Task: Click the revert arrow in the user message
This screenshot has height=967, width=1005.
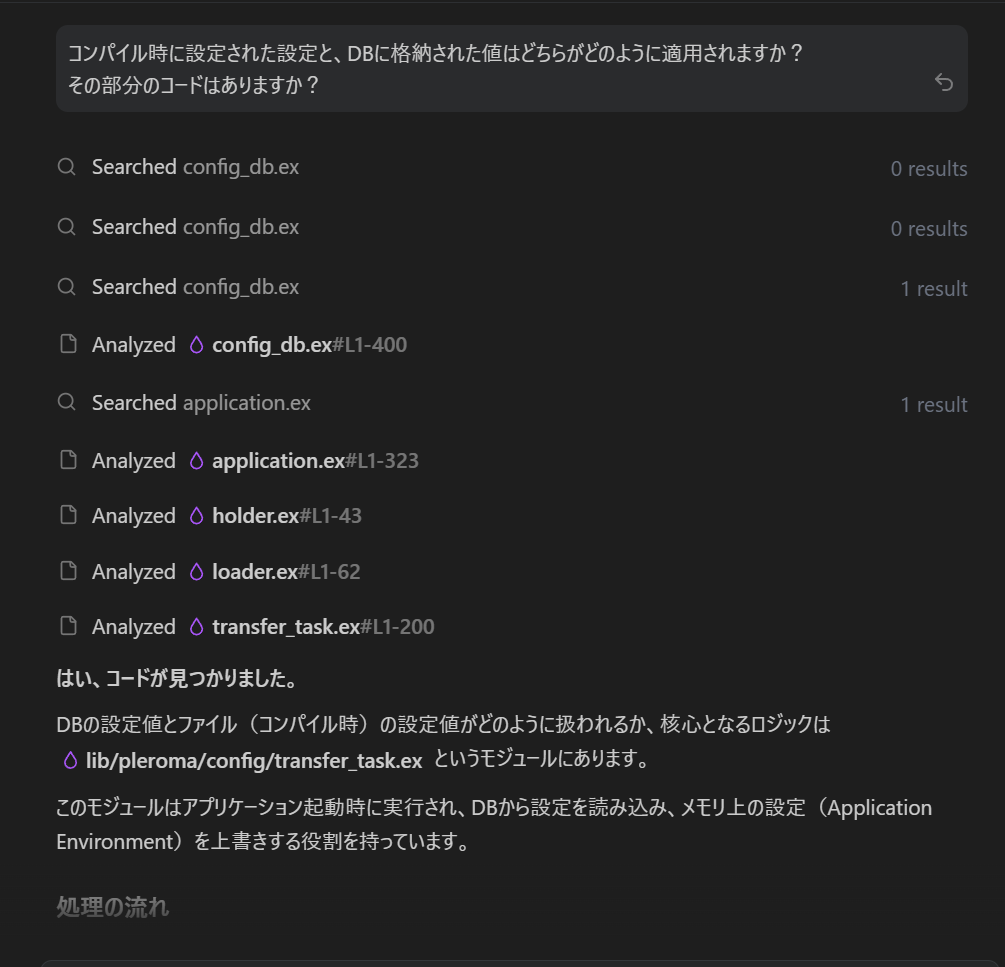Action: tap(943, 82)
